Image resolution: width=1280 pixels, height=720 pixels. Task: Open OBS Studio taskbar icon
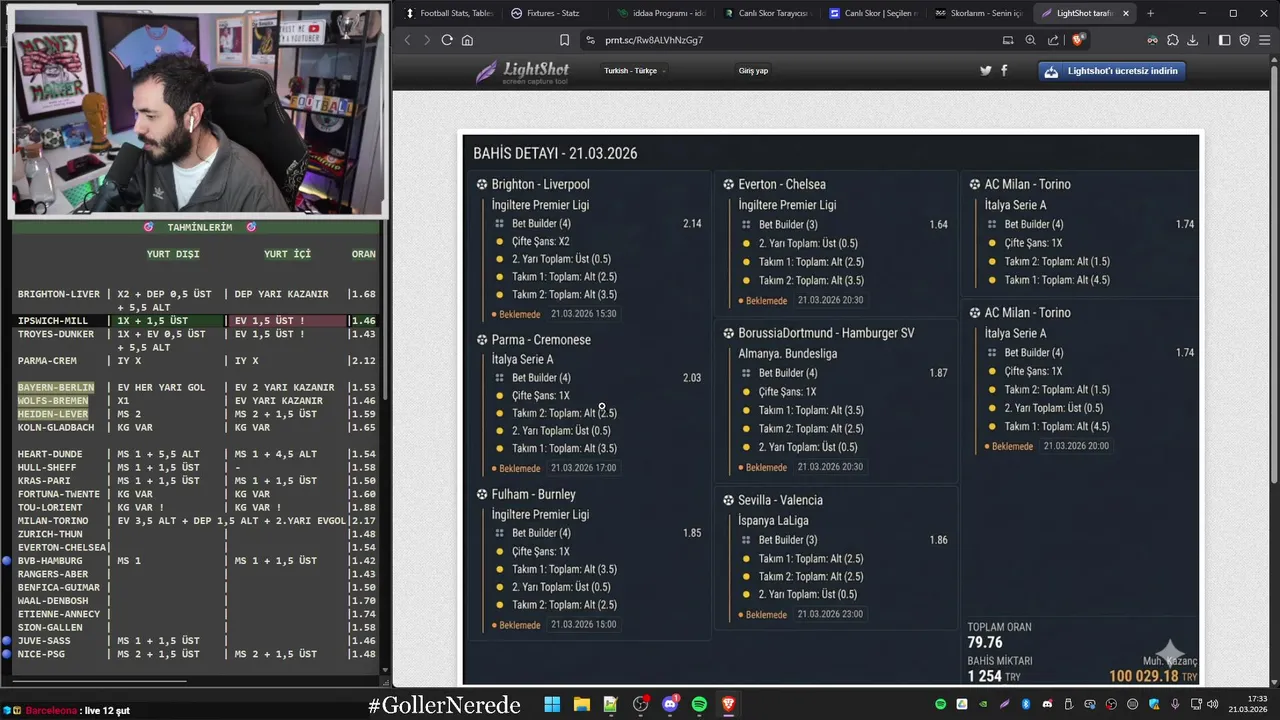(640, 704)
